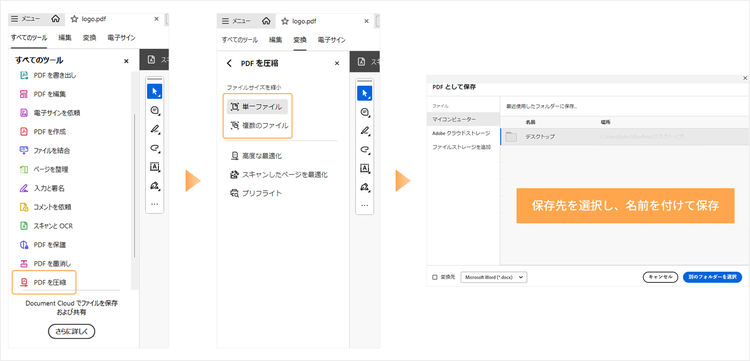750x361 pixels.
Task: Click すべてのツール list vertical scrollbar
Action: pyautogui.click(x=135, y=186)
